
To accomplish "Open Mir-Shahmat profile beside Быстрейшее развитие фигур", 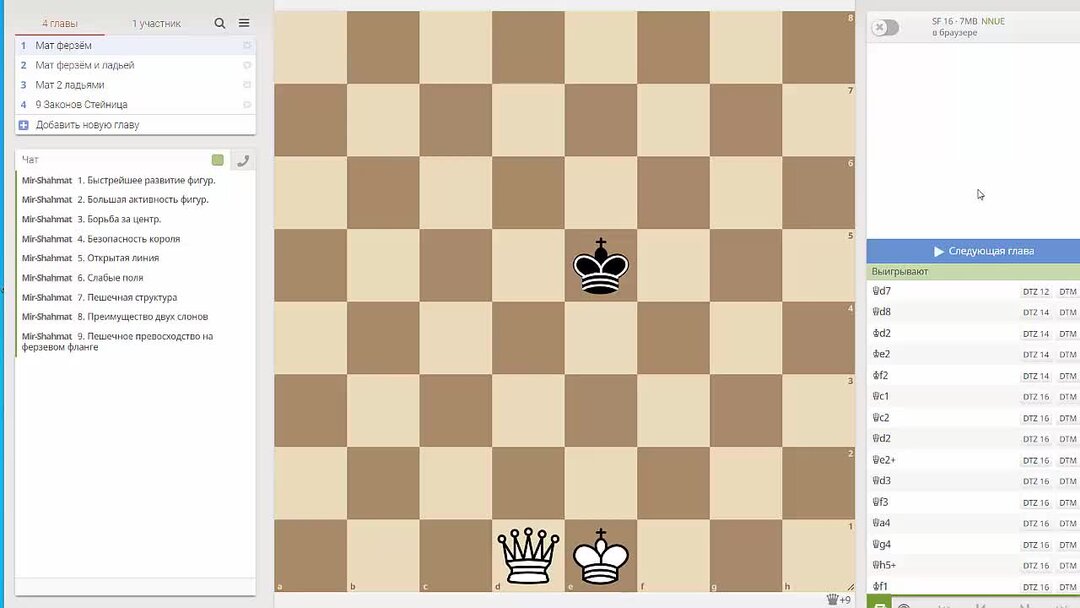I will [47, 180].
